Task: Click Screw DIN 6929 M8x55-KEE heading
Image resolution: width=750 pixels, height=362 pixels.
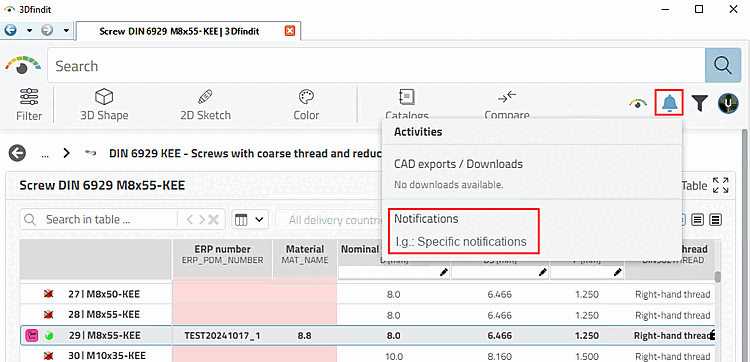Action: point(102,186)
